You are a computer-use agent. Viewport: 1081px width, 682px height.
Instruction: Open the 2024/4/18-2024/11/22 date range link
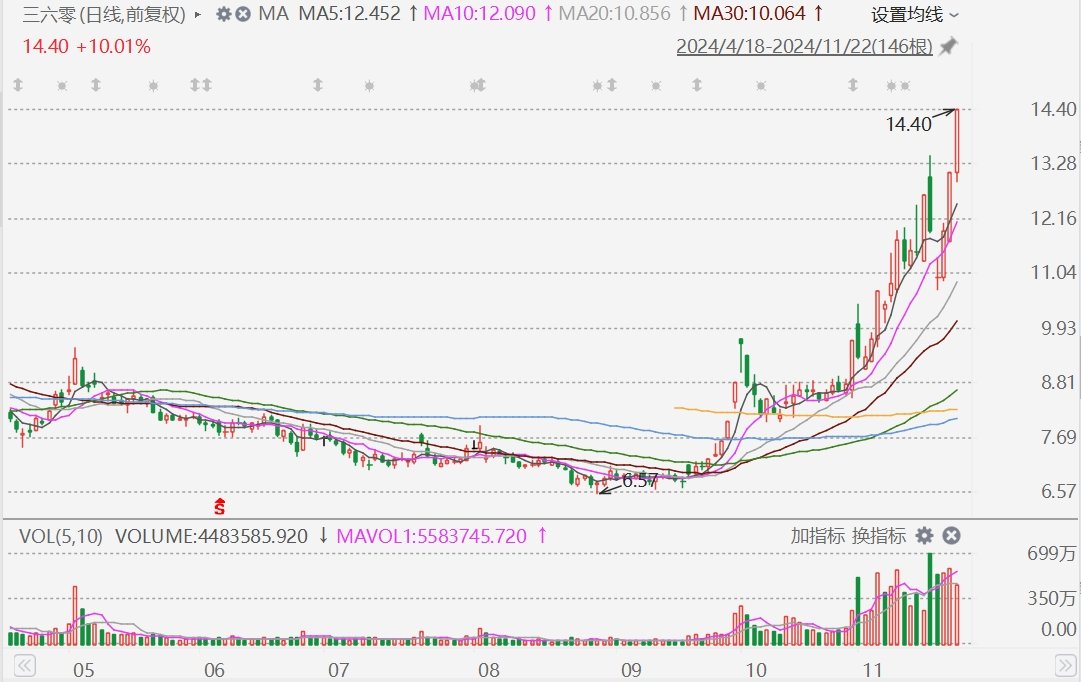click(x=804, y=46)
